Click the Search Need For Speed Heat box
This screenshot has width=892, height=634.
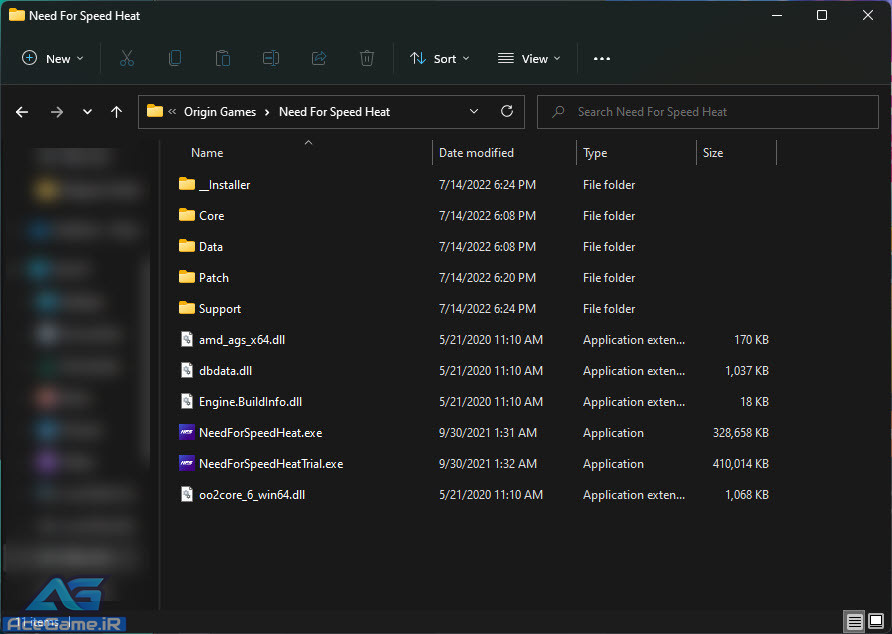(x=710, y=112)
